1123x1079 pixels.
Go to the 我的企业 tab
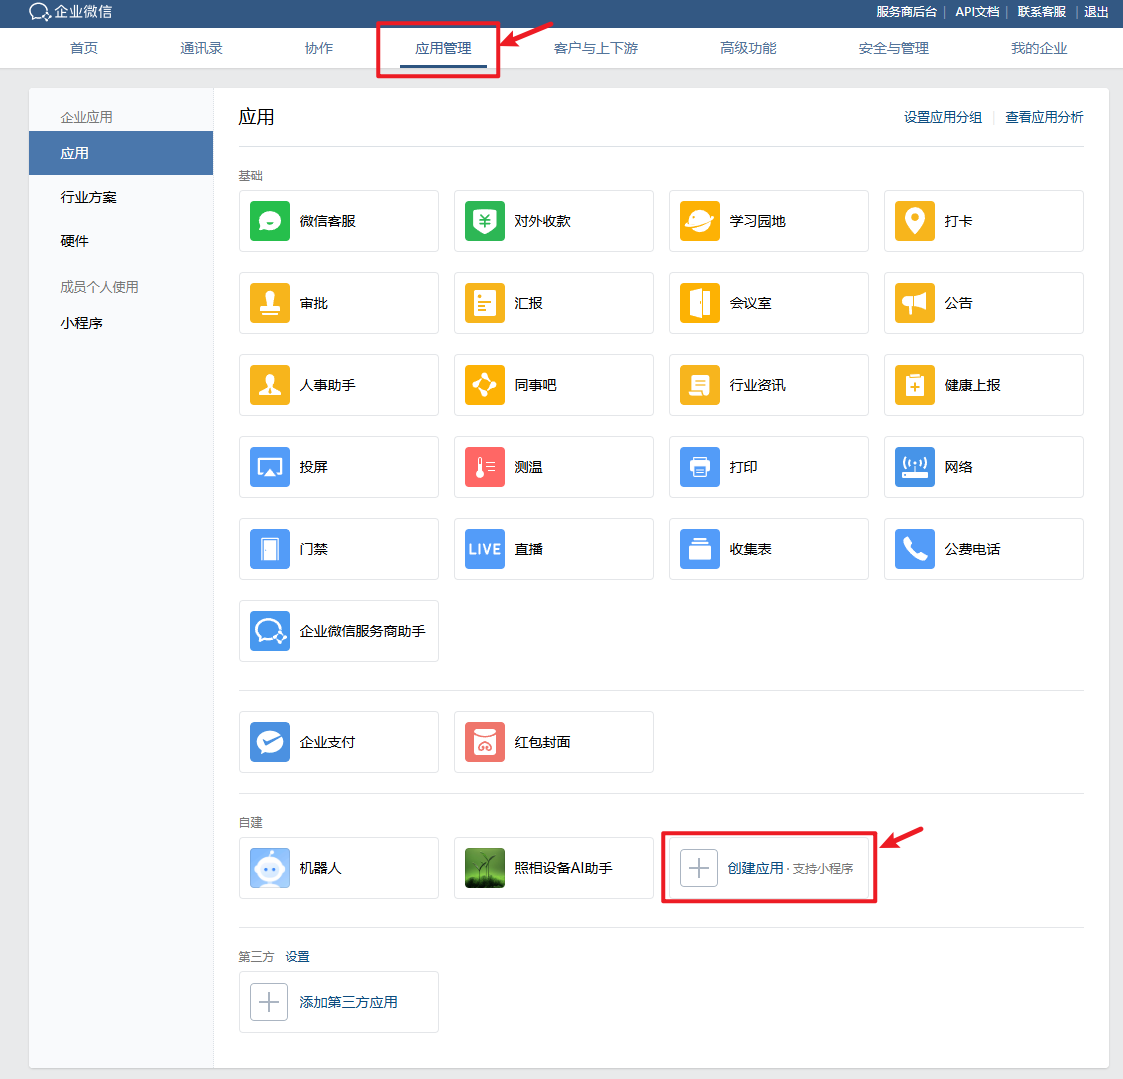(1039, 48)
